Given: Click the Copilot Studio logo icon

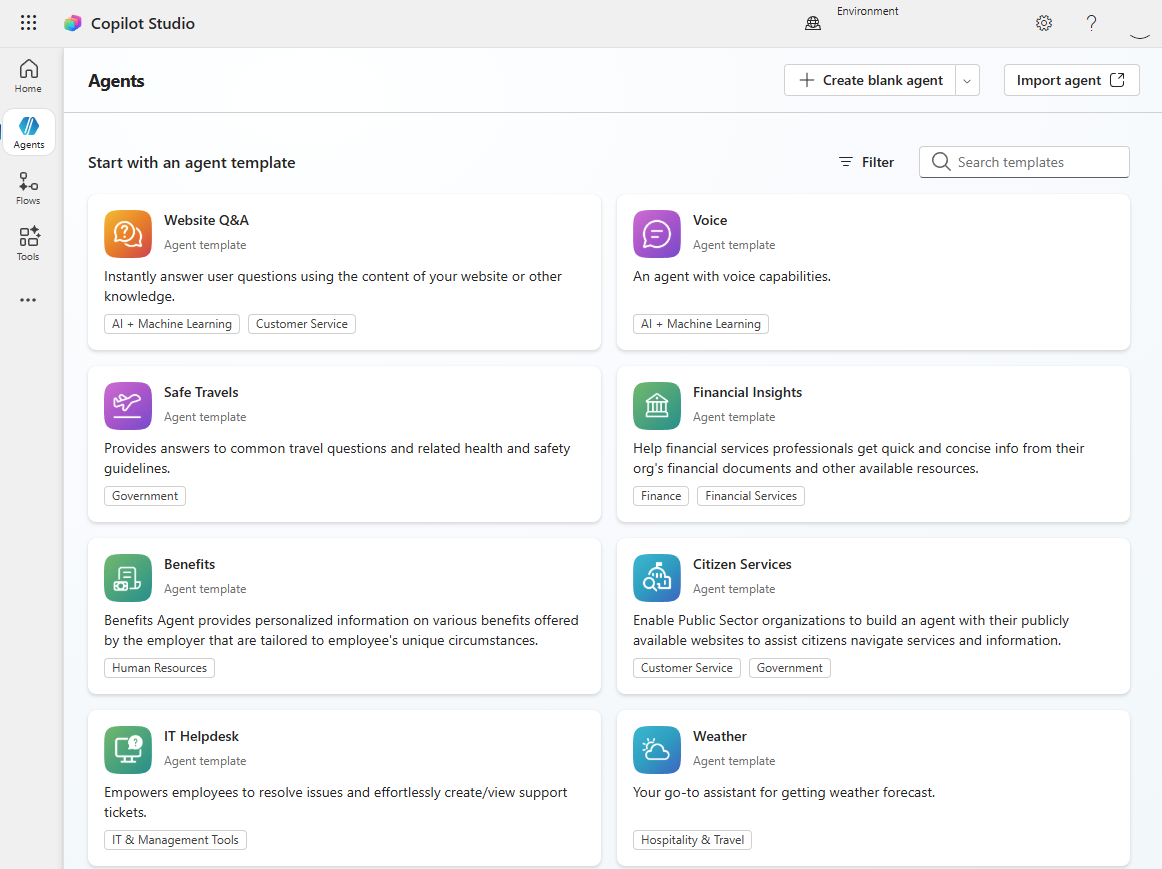Looking at the screenshot, I should [x=73, y=23].
